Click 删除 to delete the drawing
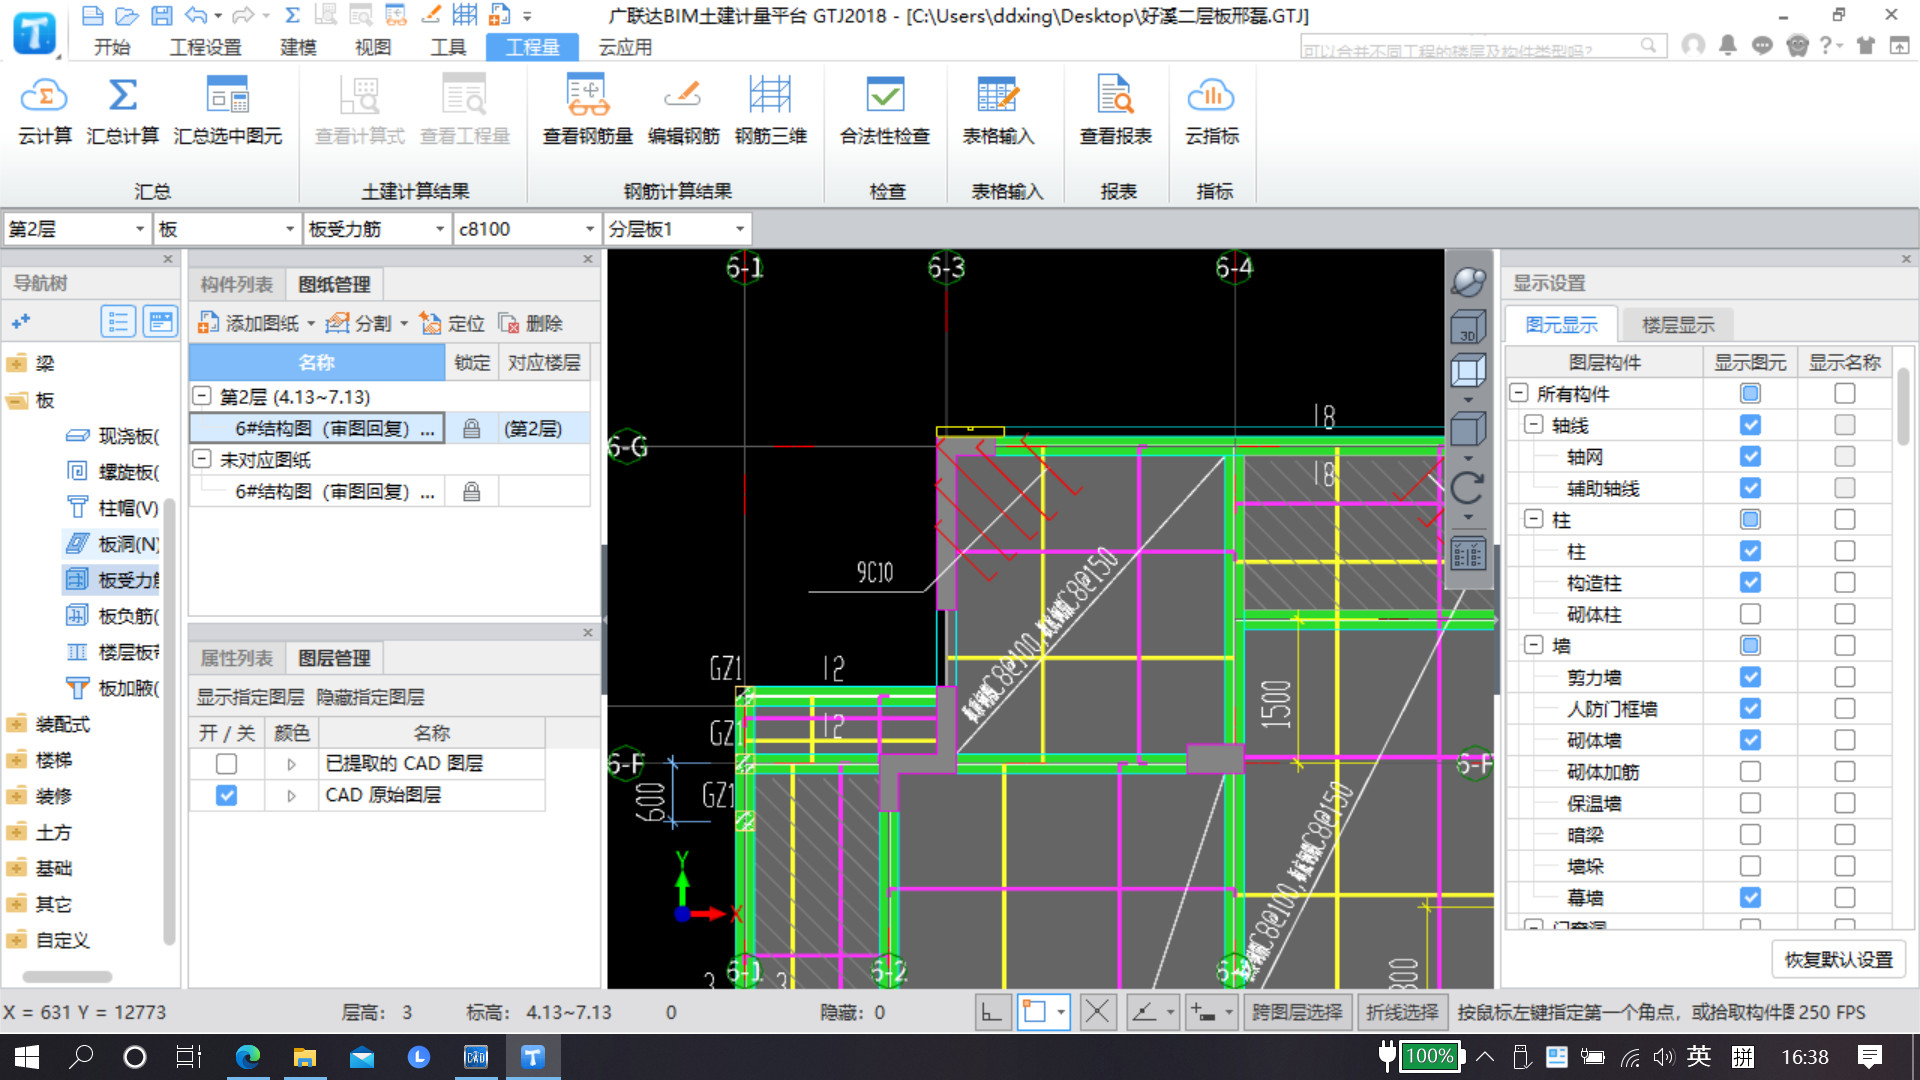1920x1080 pixels. [530, 323]
